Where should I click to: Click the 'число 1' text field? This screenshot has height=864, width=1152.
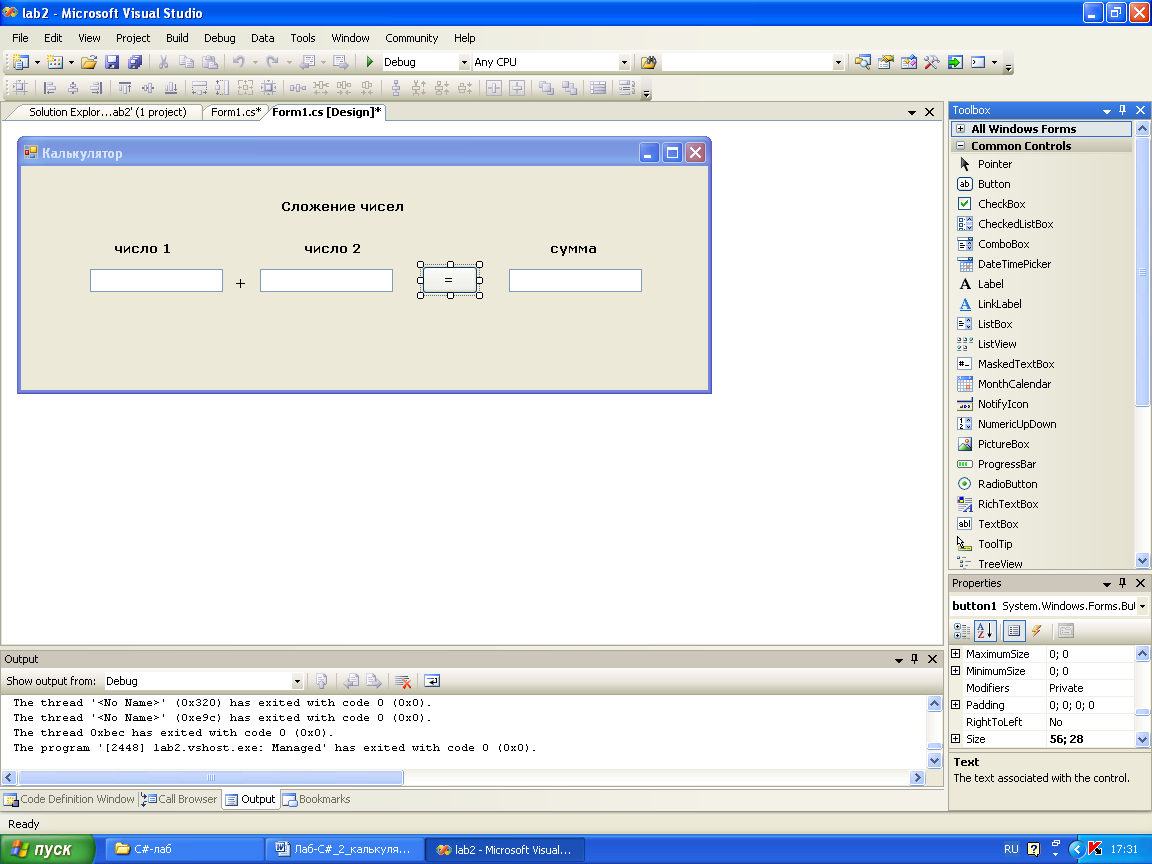(156, 281)
